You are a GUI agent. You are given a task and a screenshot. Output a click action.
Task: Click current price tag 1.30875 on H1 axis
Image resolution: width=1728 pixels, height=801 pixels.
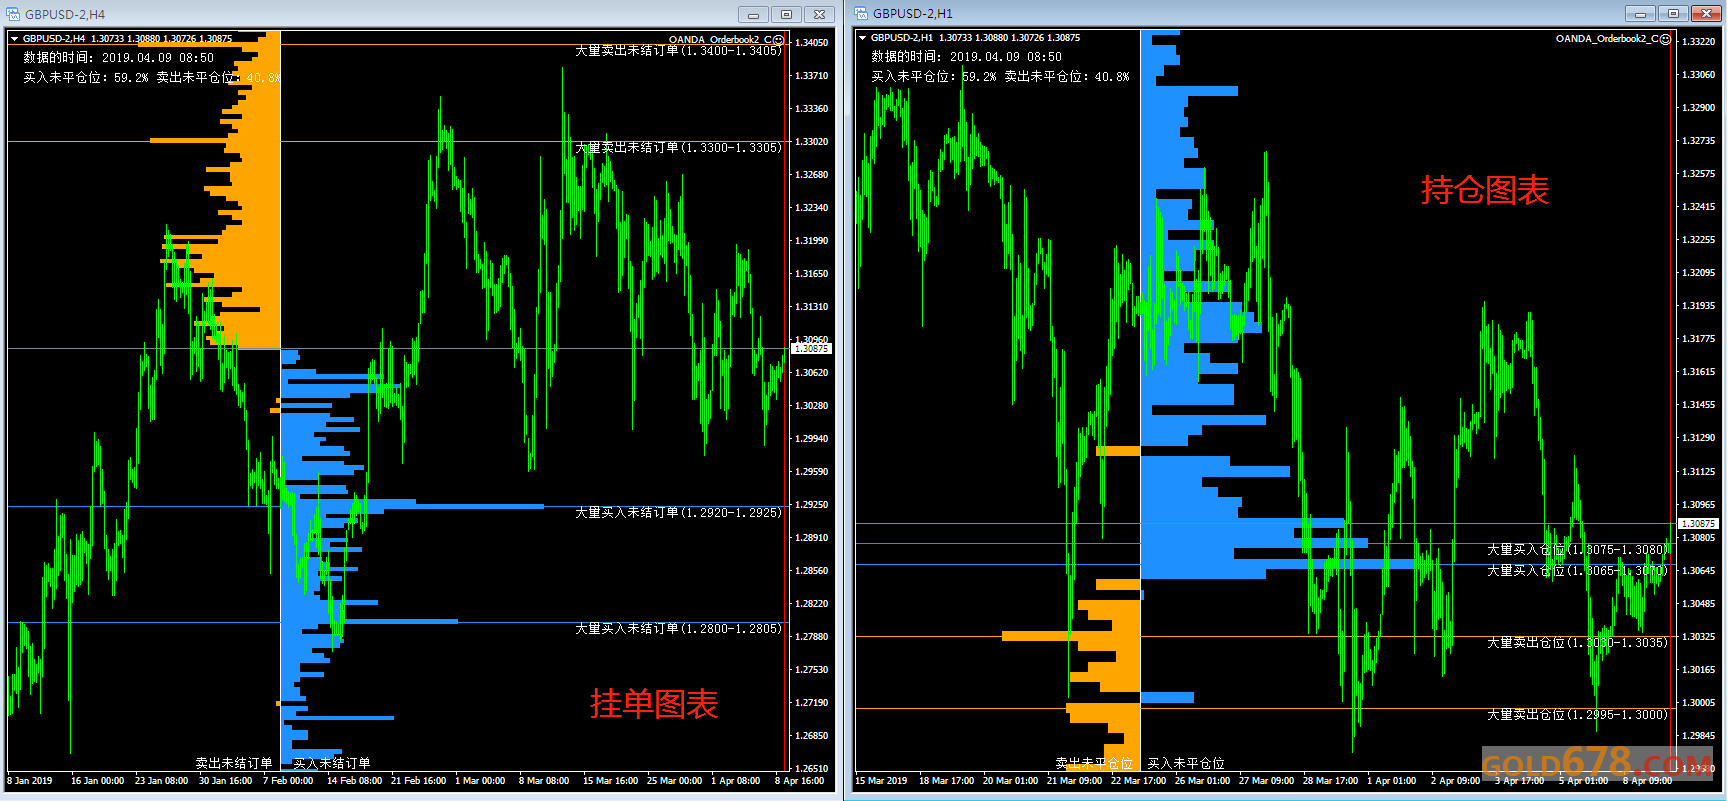tap(1697, 523)
